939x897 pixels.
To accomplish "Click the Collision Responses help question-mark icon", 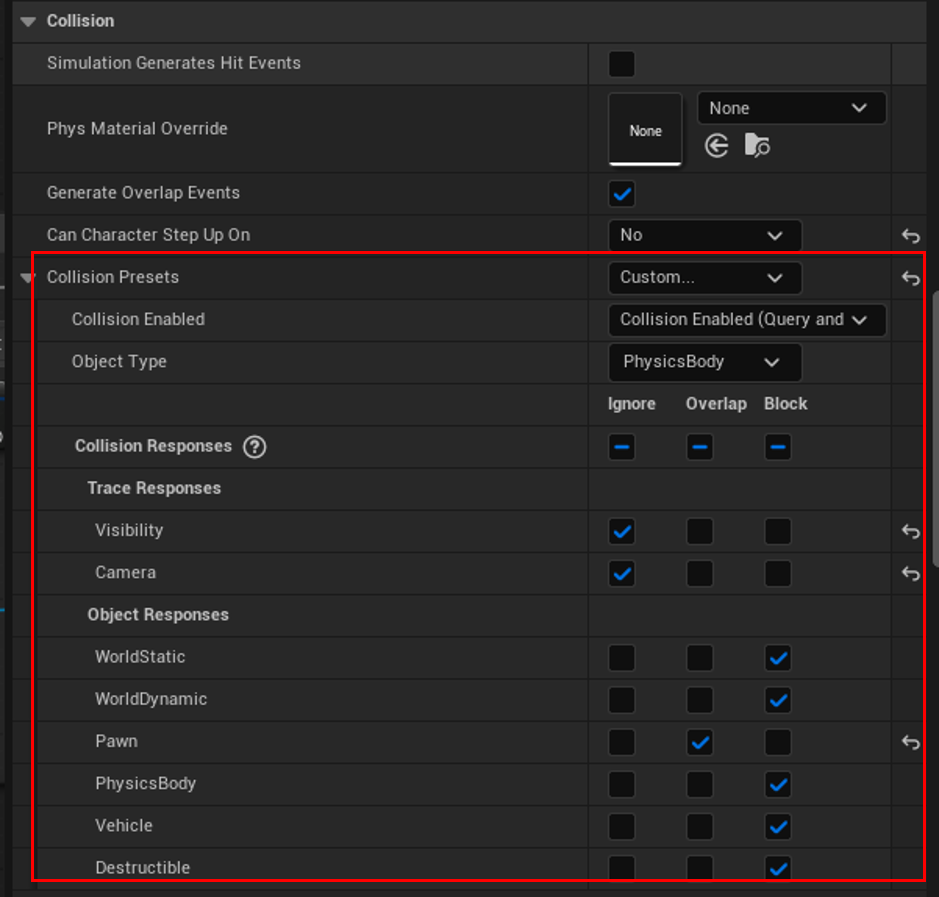I will pyautogui.click(x=255, y=447).
